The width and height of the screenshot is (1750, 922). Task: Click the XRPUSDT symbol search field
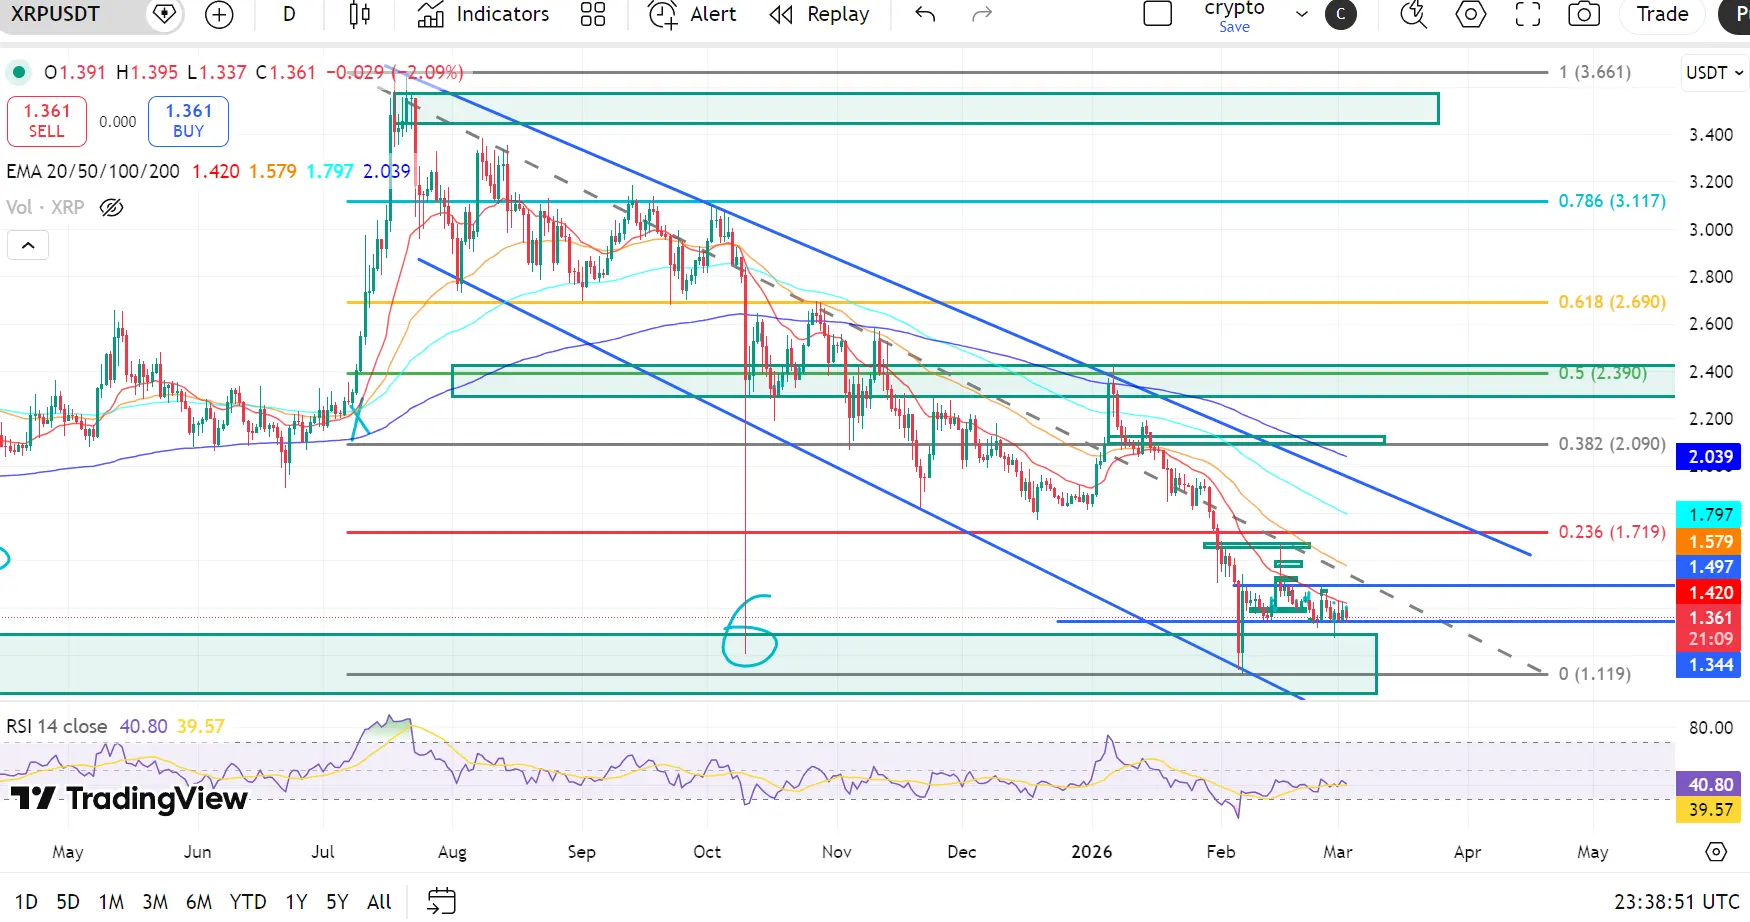pos(70,14)
